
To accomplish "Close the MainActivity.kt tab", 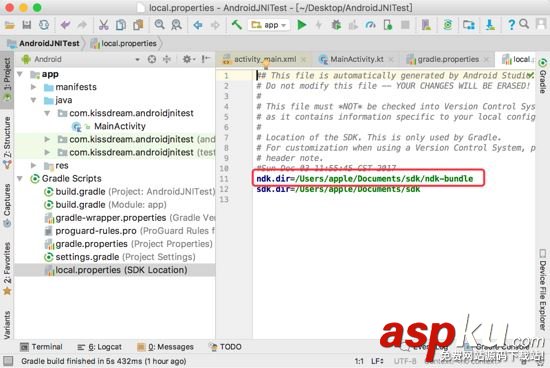I will (x=391, y=60).
